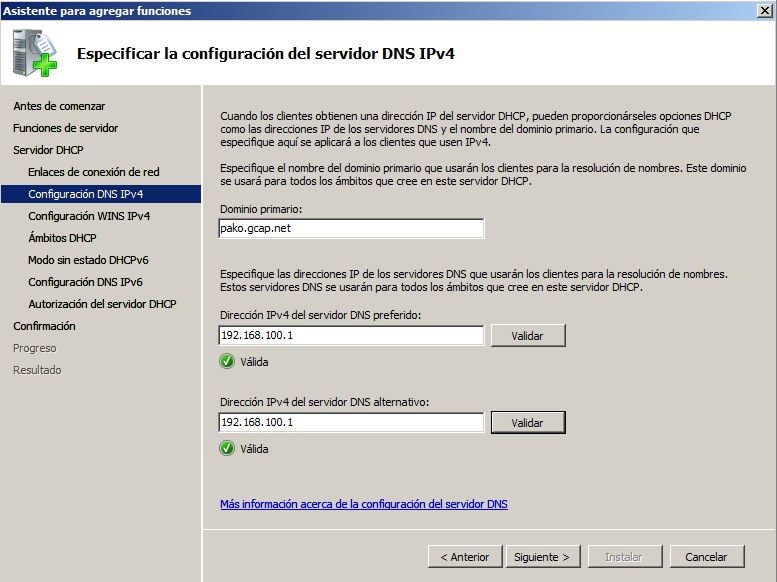The height and width of the screenshot is (582, 777).
Task: Cancel the wizard with Cancelar
Action: (x=707, y=557)
